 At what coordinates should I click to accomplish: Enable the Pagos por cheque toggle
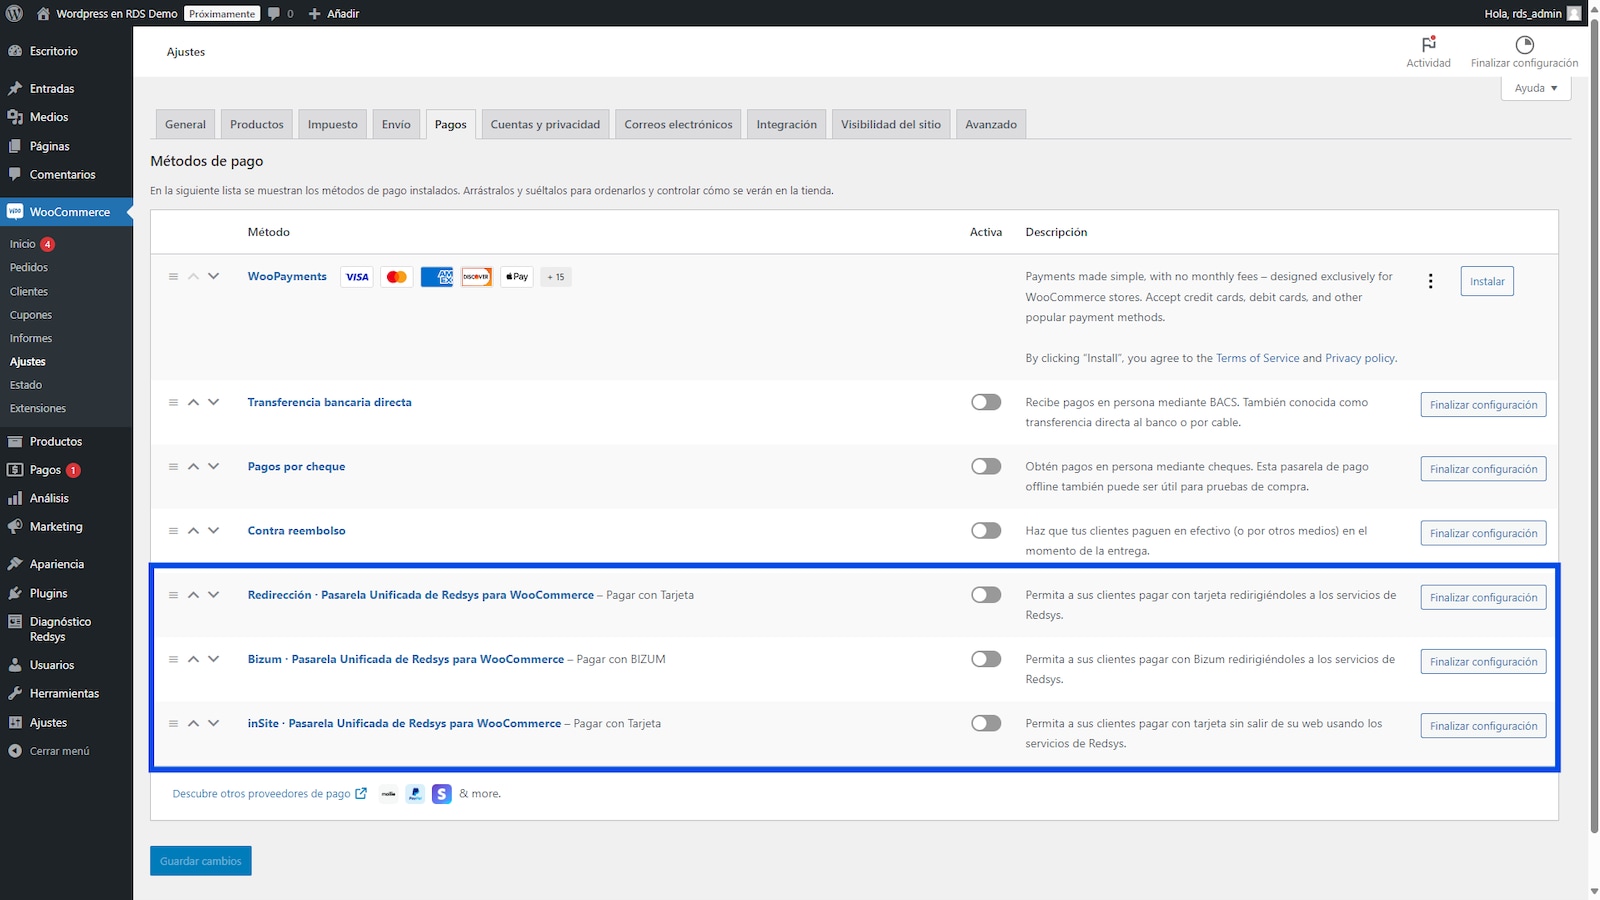point(986,467)
